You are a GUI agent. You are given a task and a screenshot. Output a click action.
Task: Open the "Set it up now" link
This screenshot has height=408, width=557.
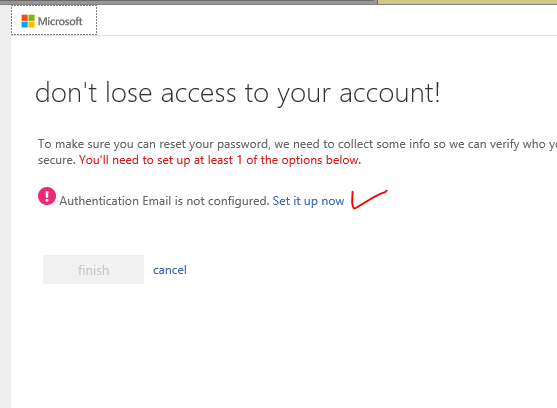tap(308, 201)
